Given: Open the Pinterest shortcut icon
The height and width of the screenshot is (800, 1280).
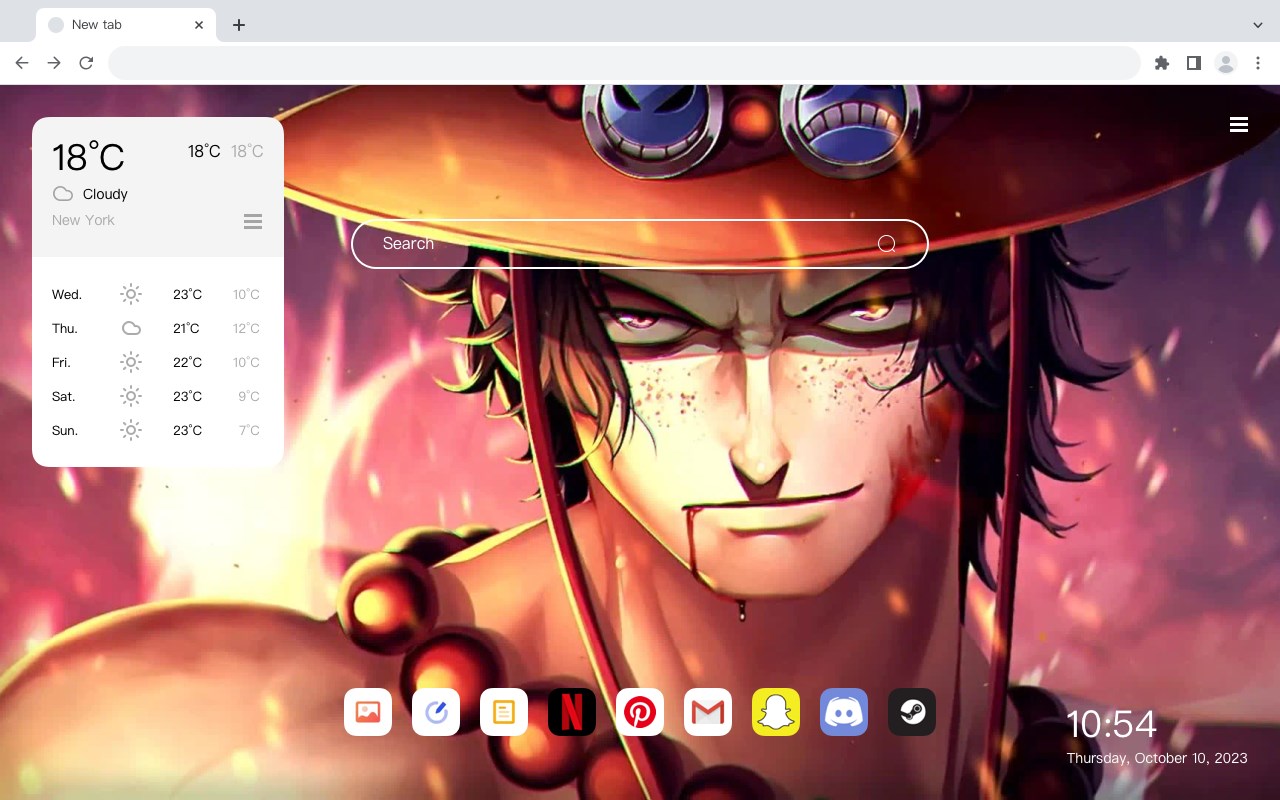Looking at the screenshot, I should [x=640, y=712].
